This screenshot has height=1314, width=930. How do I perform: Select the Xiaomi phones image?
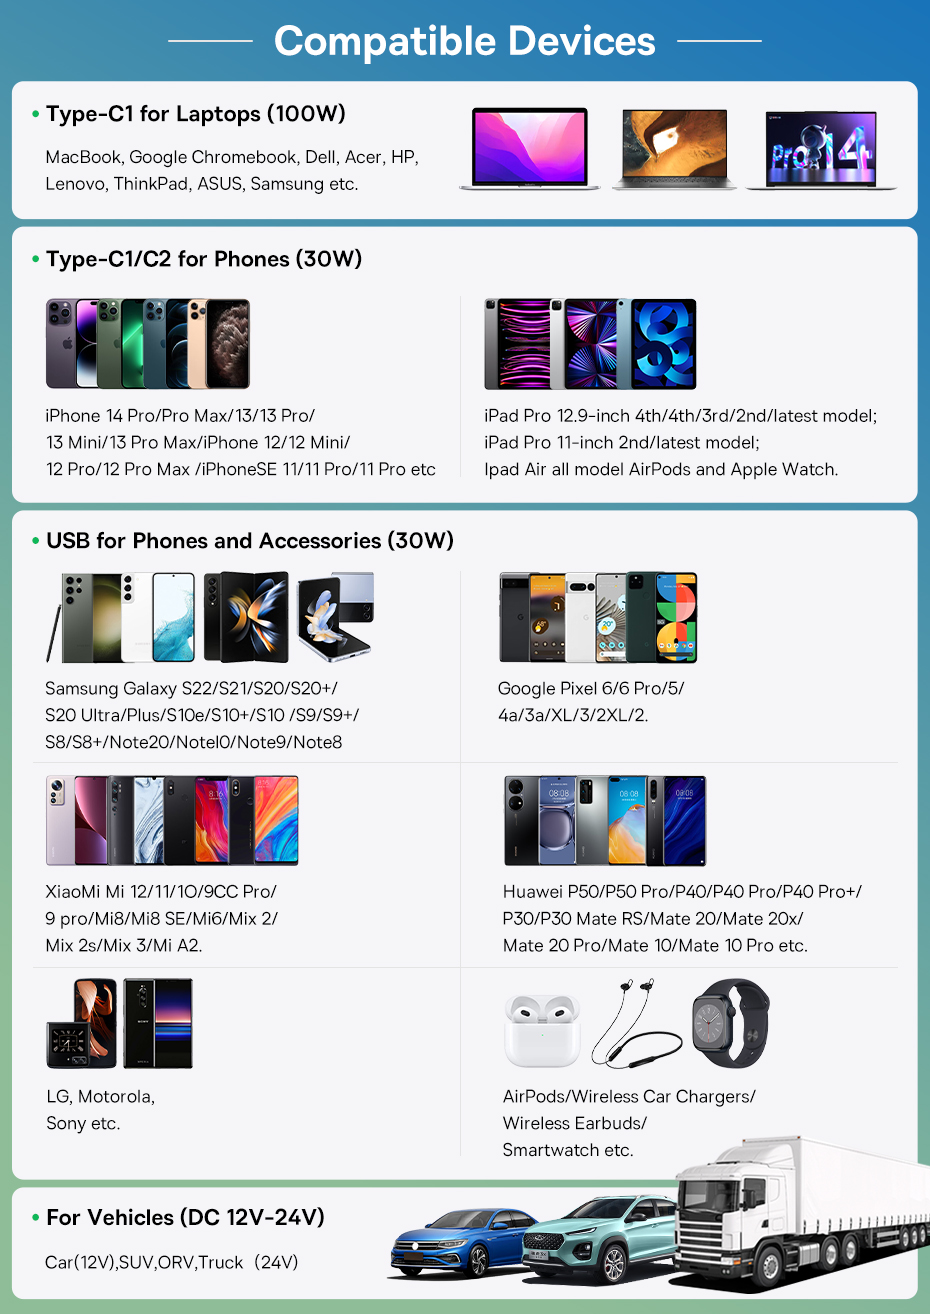172,820
